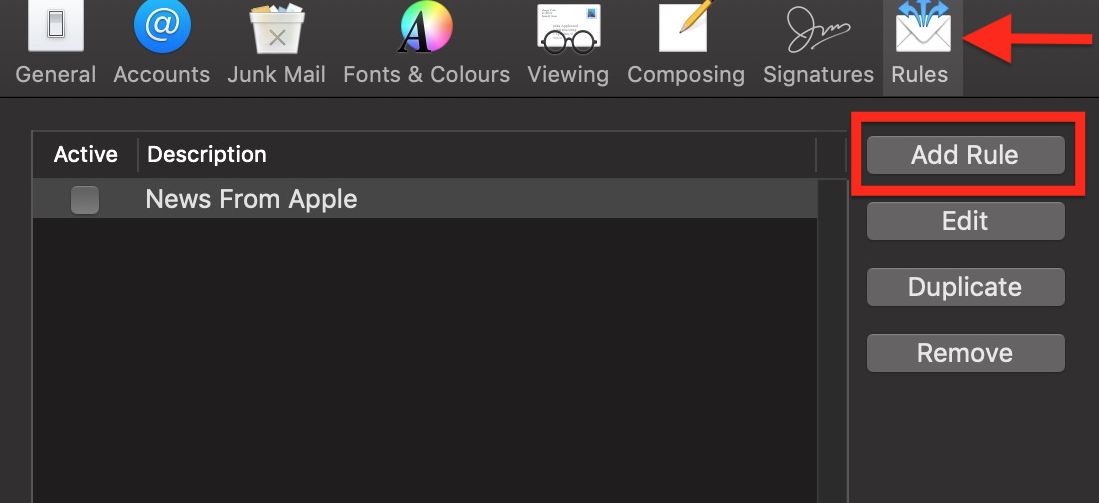Image resolution: width=1099 pixels, height=503 pixels.
Task: Duplicate the selected rule
Action: (x=965, y=287)
